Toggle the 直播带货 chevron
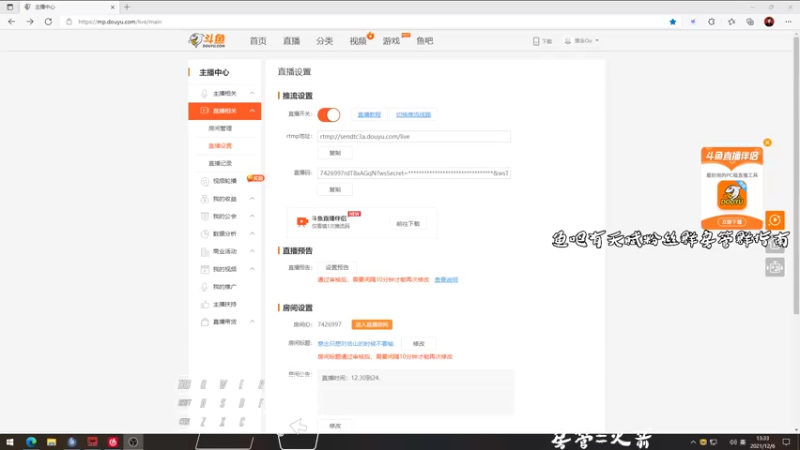800x450 pixels. tap(252, 322)
